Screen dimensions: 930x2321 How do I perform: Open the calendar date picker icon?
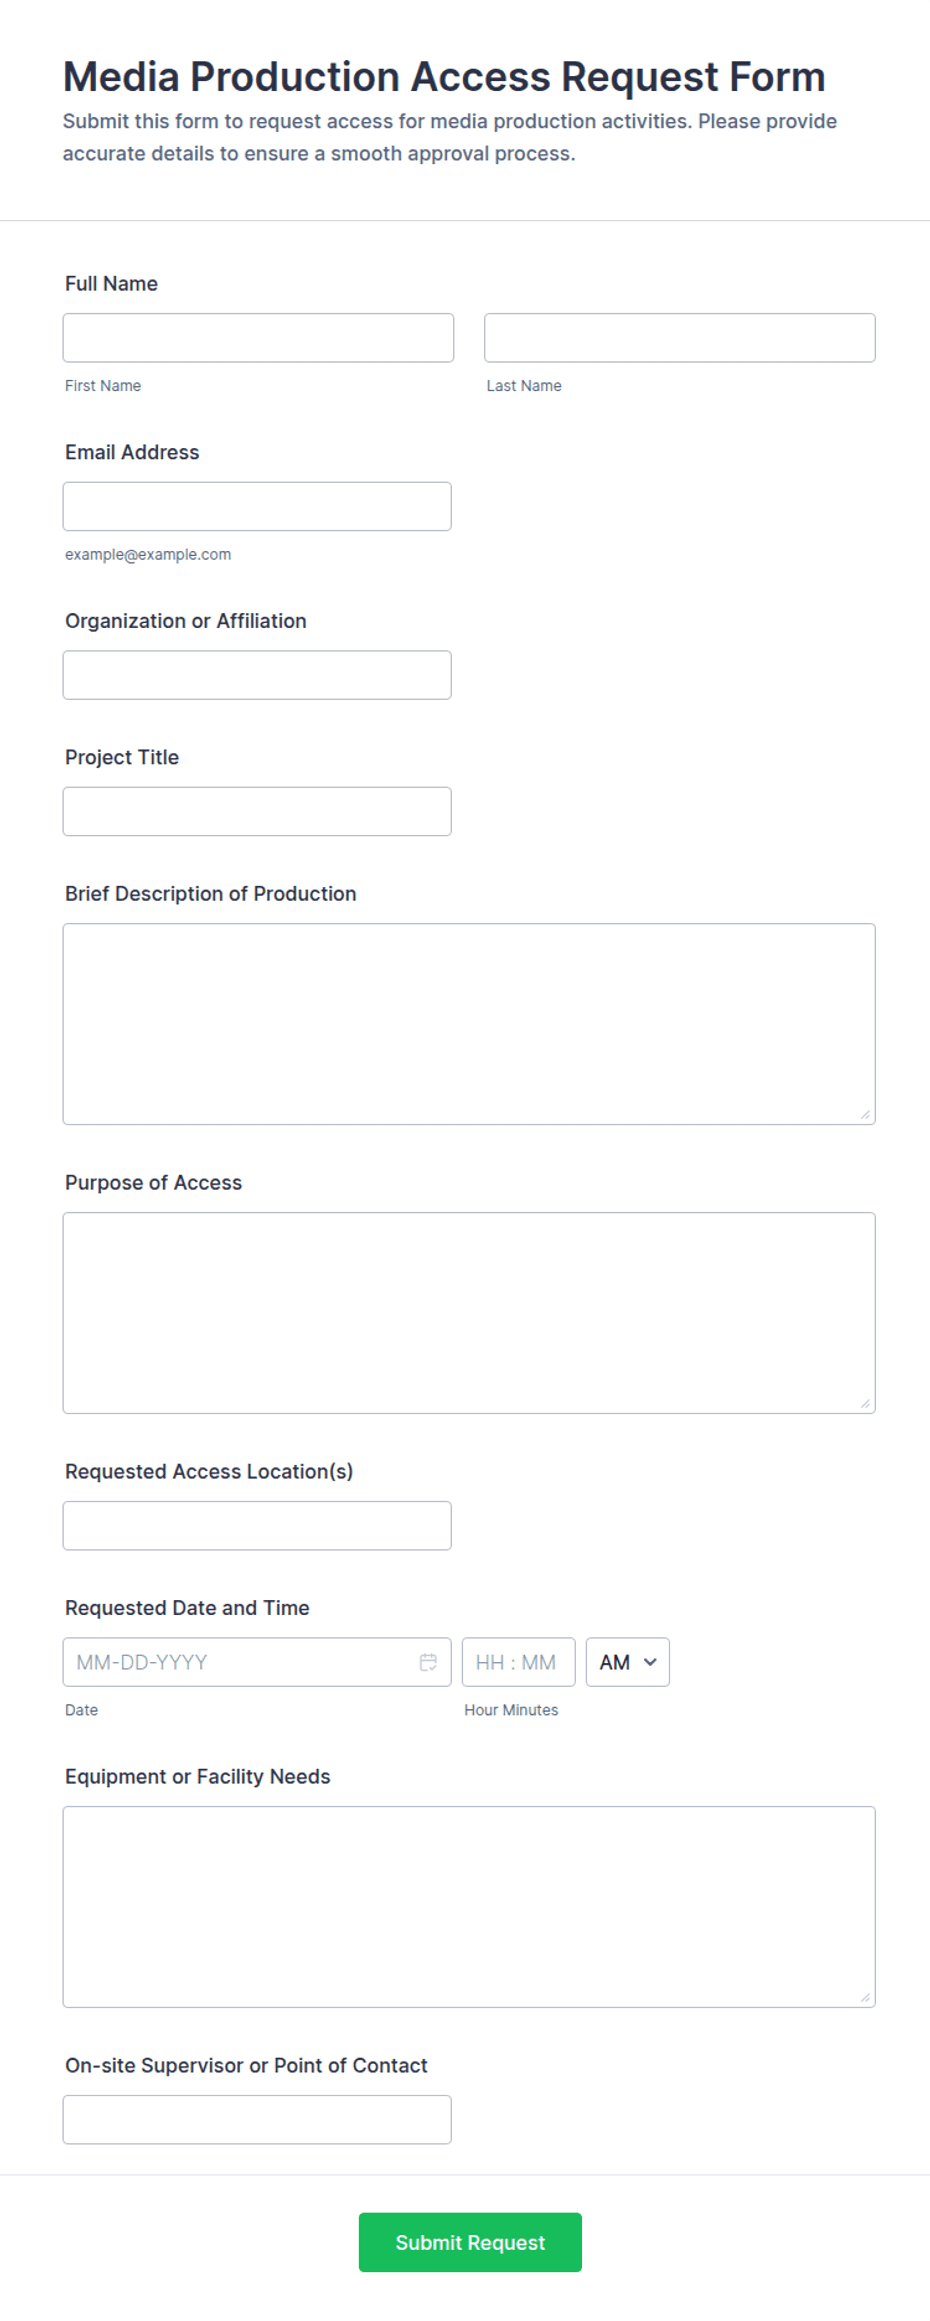point(428,1662)
